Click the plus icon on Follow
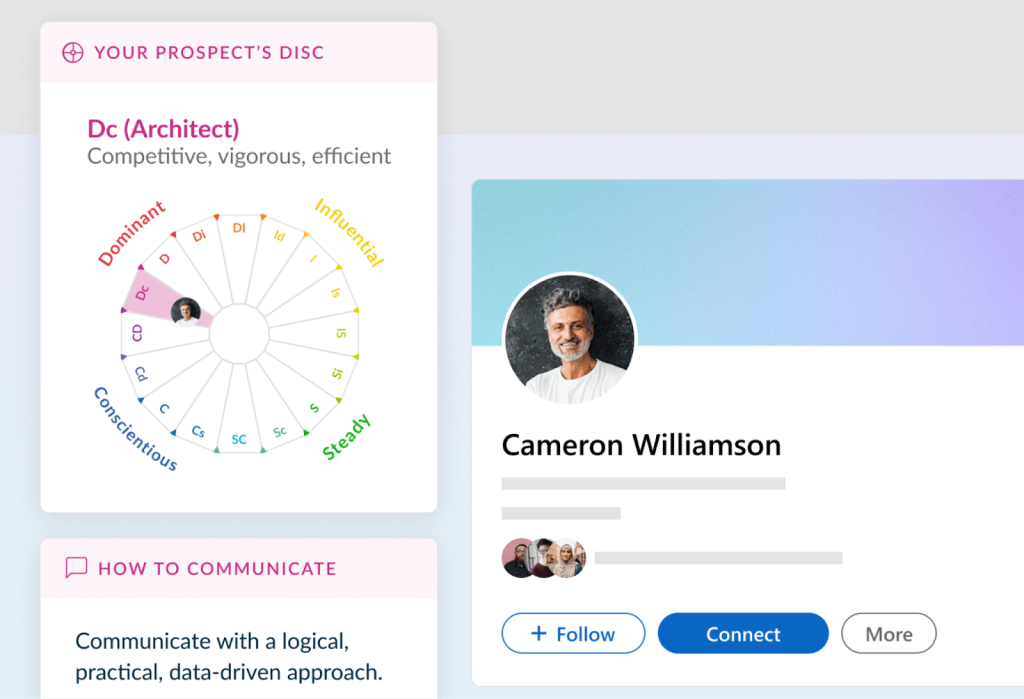This screenshot has height=699, width=1024. pyautogui.click(x=538, y=633)
